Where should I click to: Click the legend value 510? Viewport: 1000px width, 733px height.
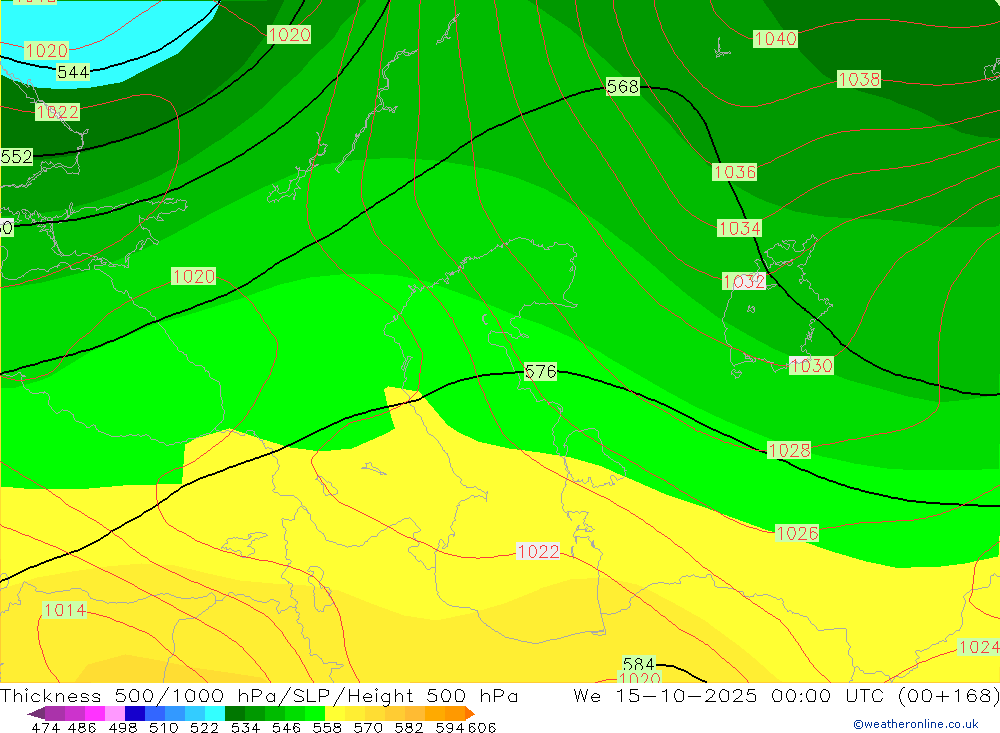163,727
